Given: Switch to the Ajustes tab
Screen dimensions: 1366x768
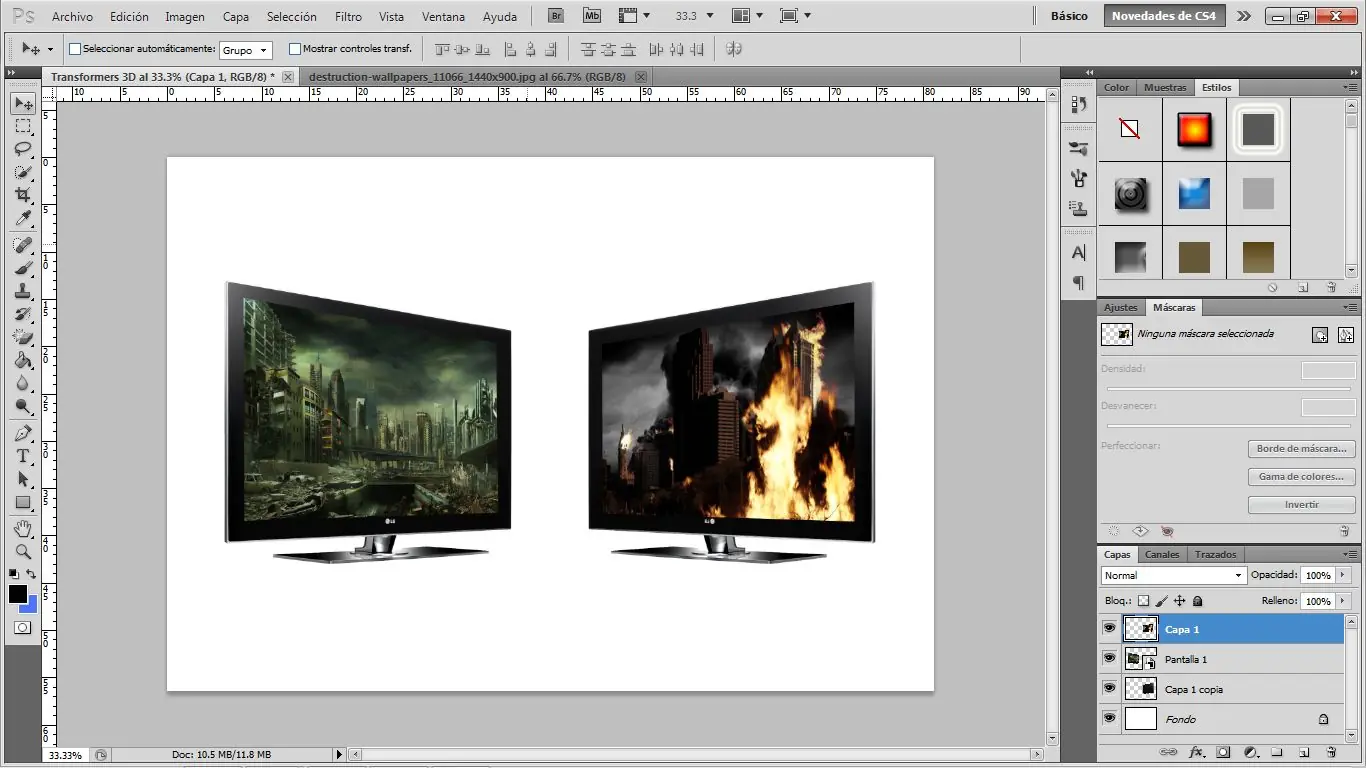Looking at the screenshot, I should pyautogui.click(x=1121, y=307).
